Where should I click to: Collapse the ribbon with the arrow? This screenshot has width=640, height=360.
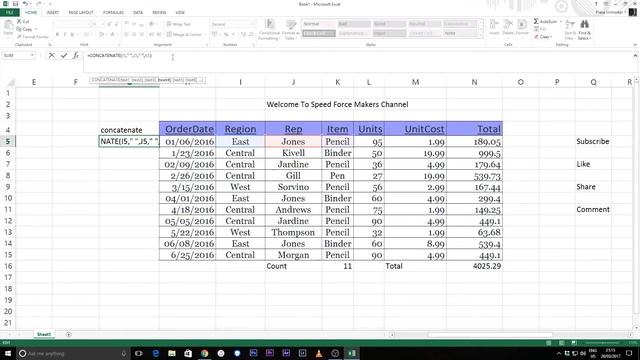tap(635, 44)
